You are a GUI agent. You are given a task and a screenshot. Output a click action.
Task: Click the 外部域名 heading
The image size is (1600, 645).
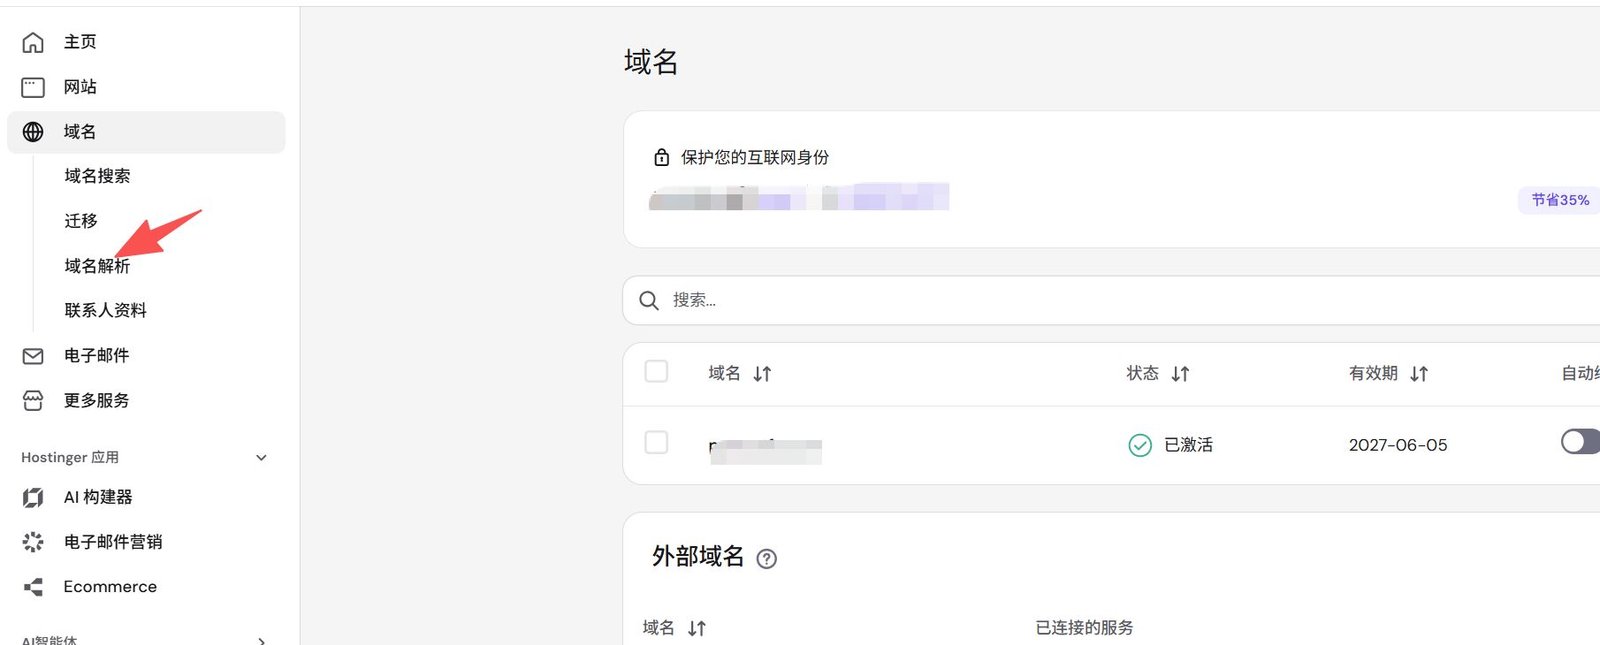tap(698, 557)
